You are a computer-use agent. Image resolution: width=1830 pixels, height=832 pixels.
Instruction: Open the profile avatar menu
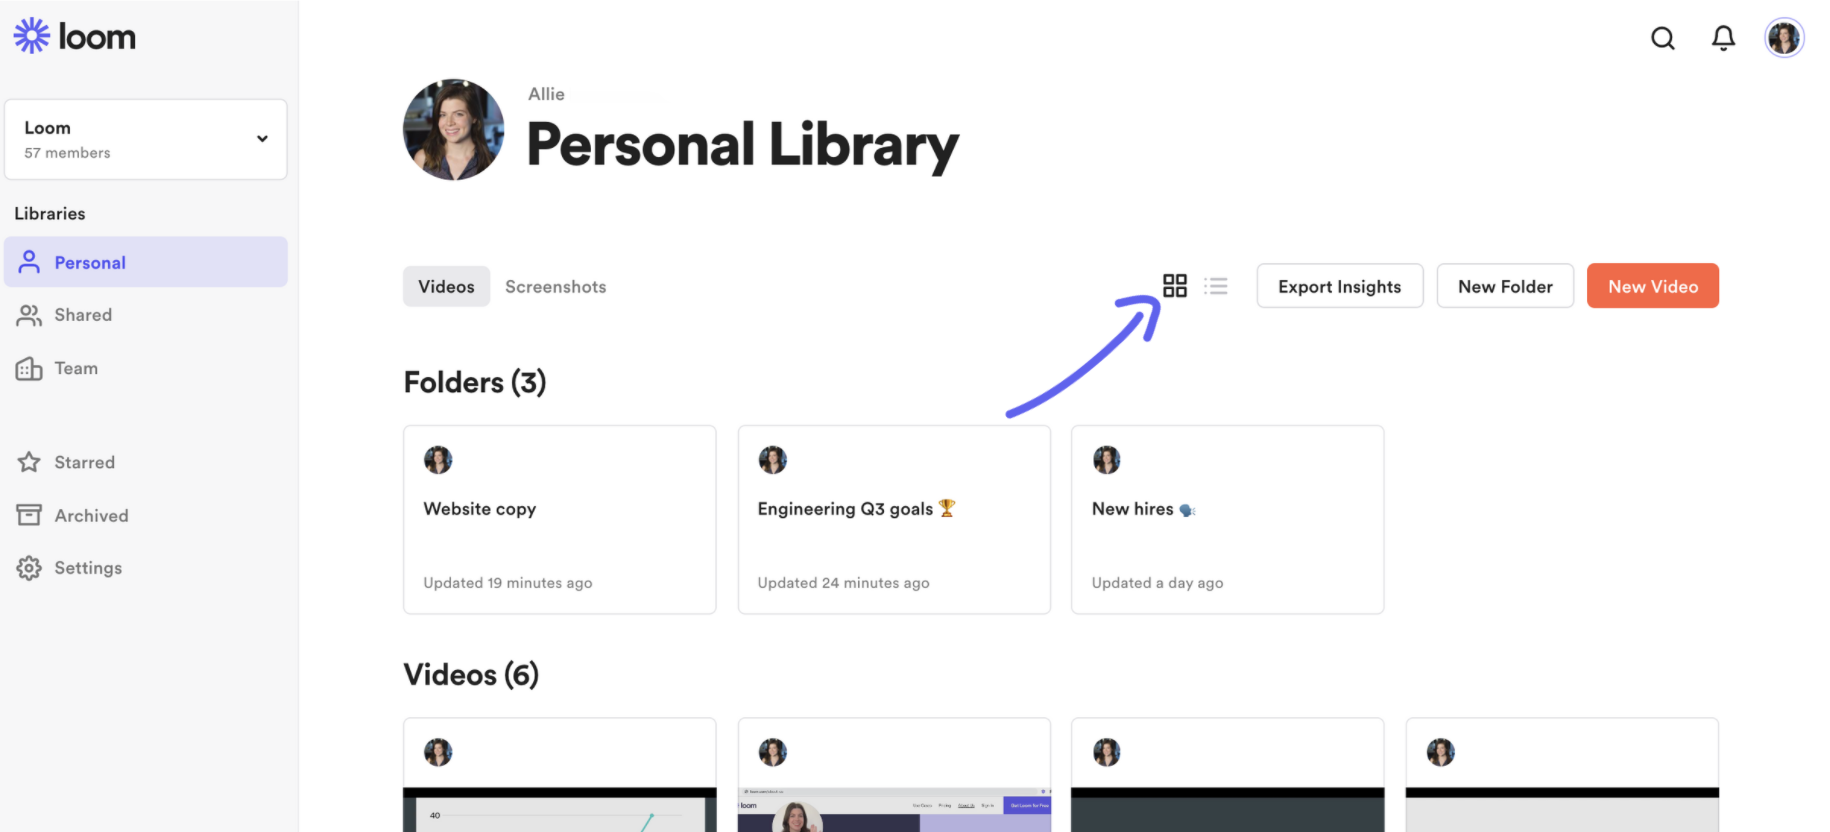click(x=1784, y=38)
